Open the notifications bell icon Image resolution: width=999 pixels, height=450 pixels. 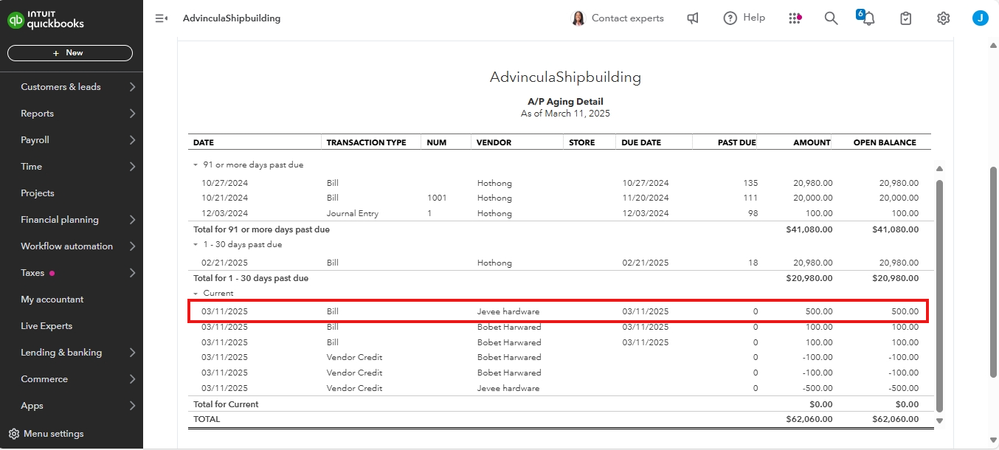[x=867, y=19]
